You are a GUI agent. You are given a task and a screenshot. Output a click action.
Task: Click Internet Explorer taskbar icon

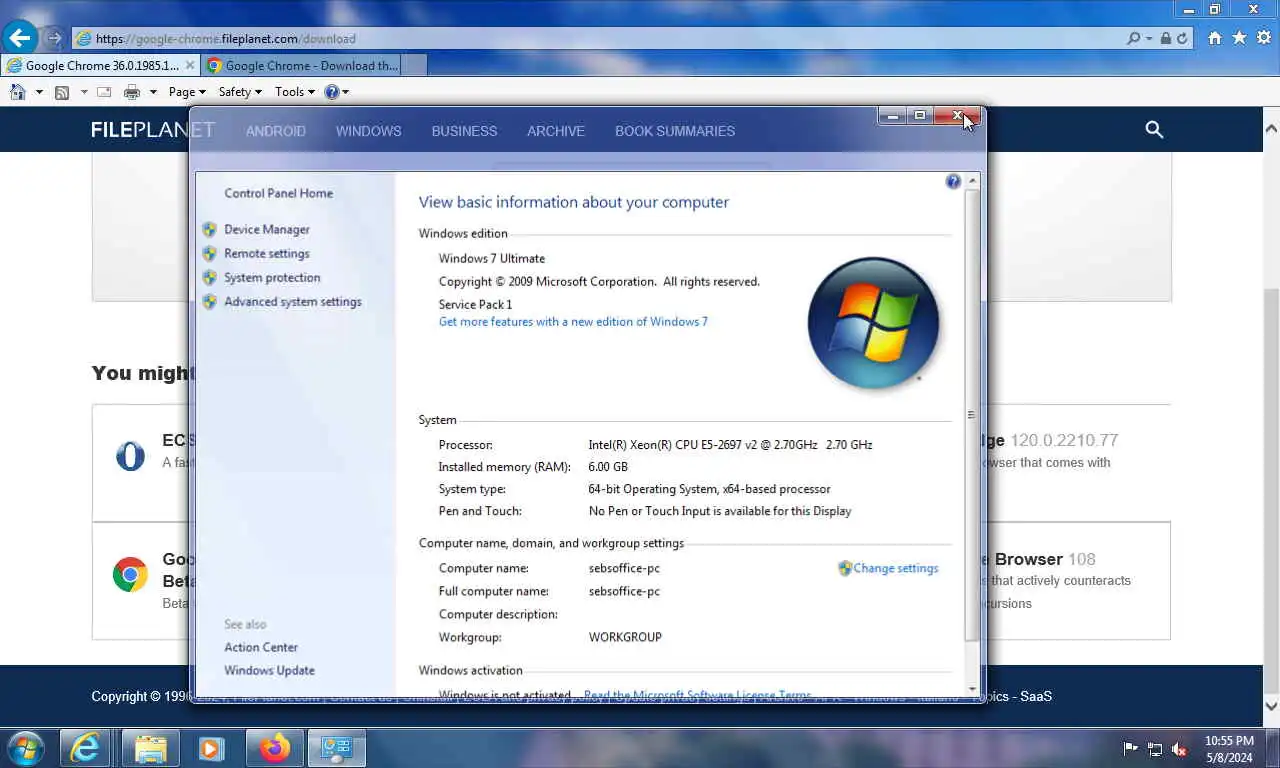85,748
